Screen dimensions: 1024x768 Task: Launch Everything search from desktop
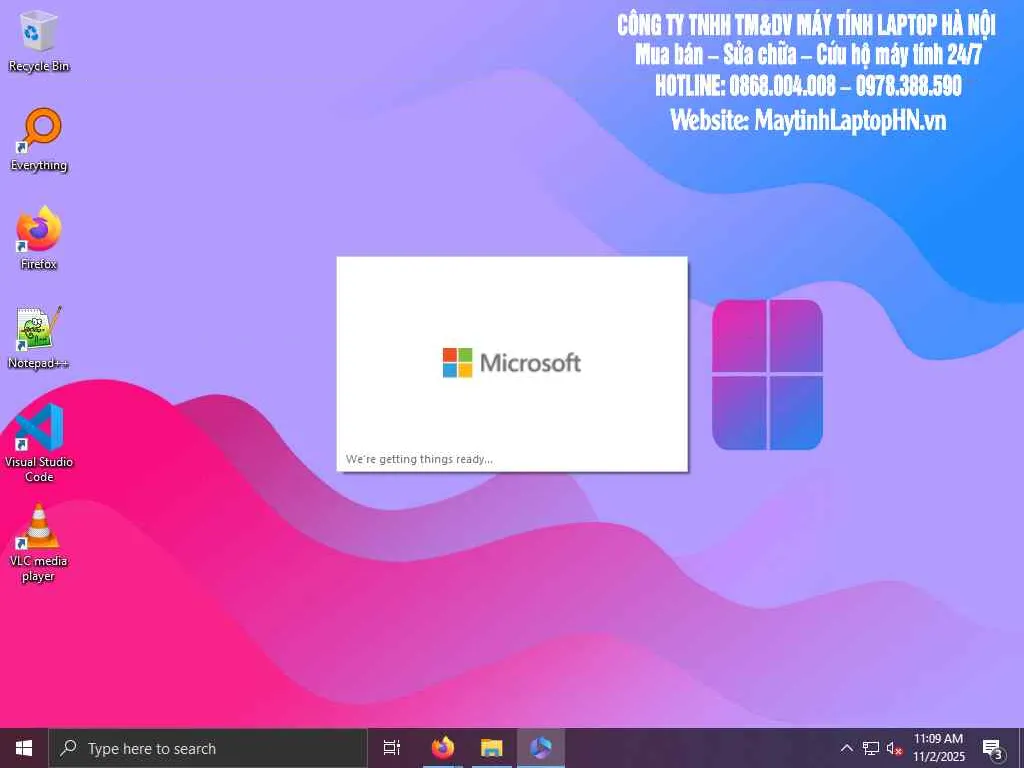click(x=39, y=140)
